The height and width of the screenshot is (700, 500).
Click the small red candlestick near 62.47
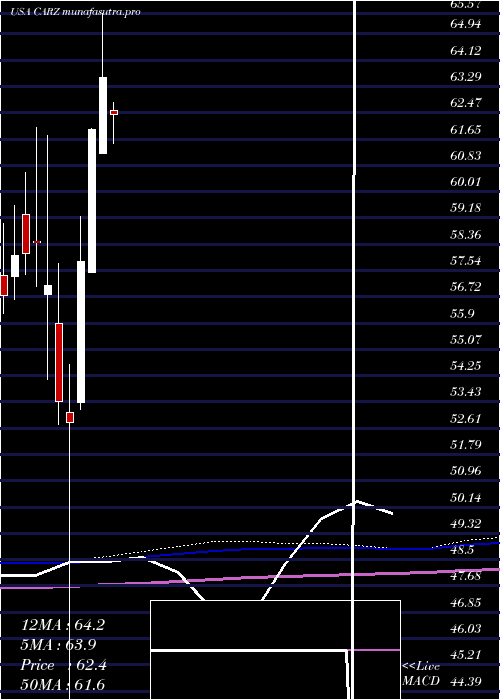[x=114, y=112]
